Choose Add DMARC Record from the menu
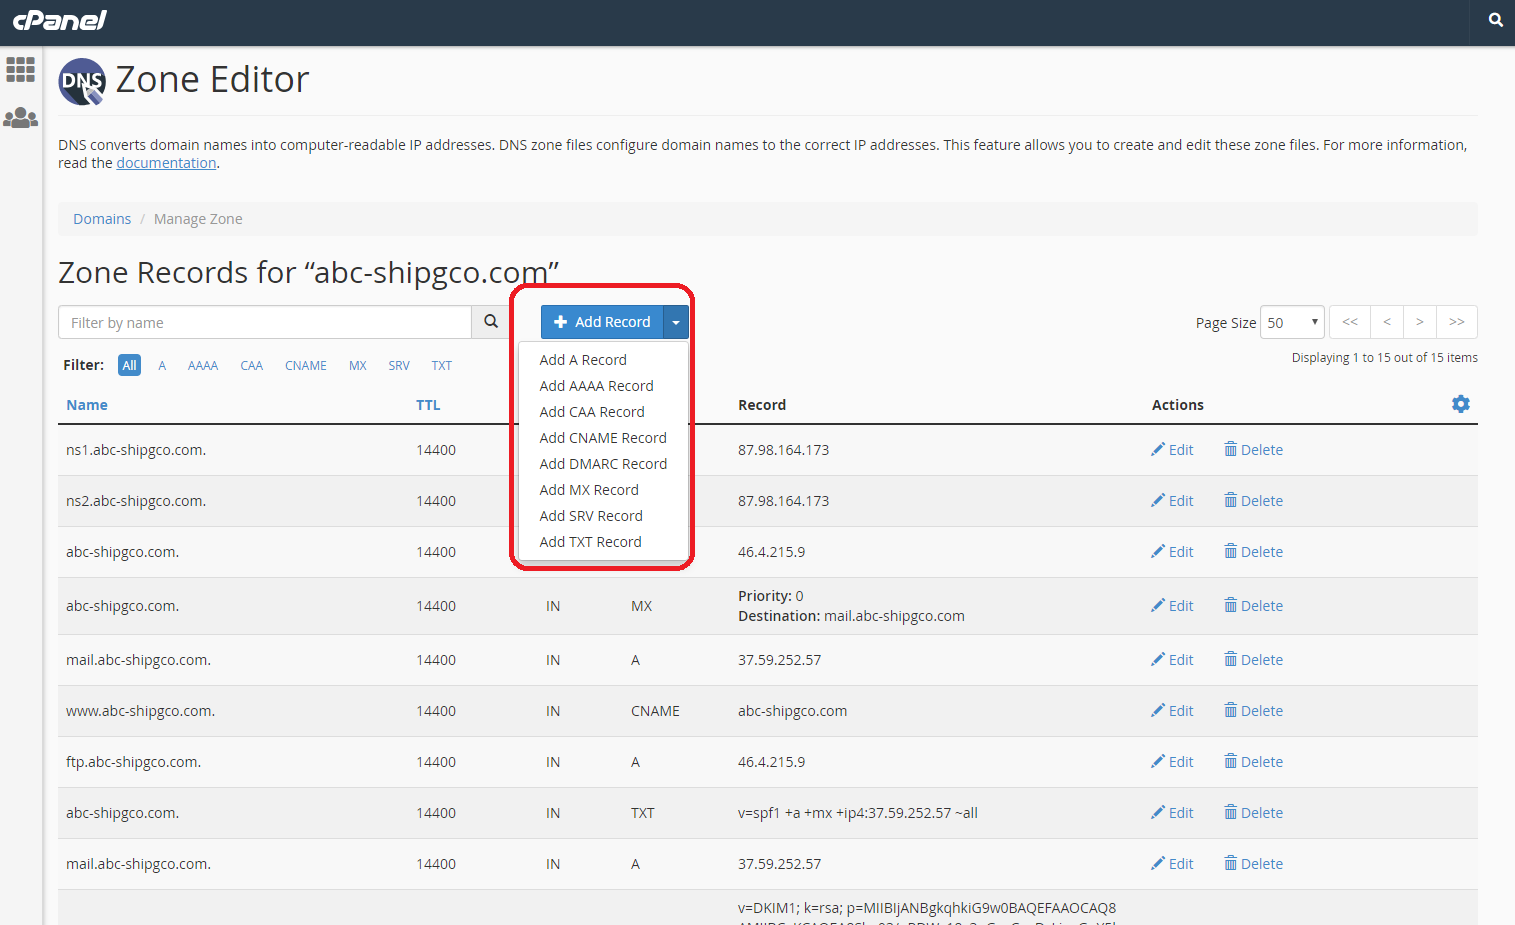This screenshot has width=1515, height=925. pos(603,464)
